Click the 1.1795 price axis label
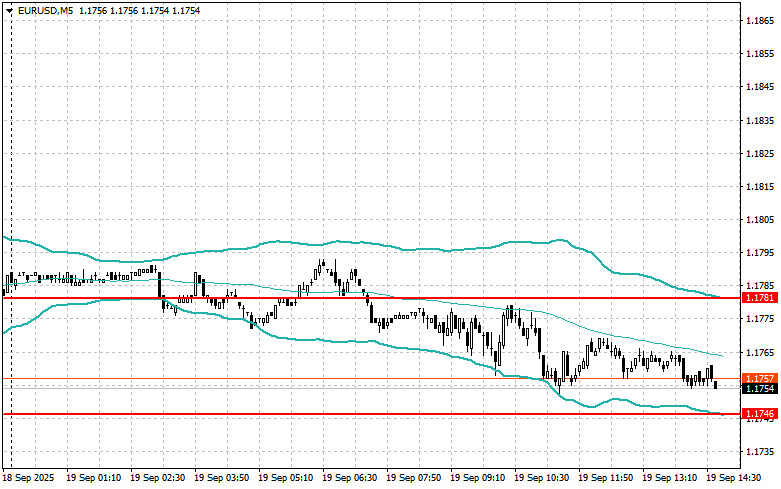 [760, 253]
